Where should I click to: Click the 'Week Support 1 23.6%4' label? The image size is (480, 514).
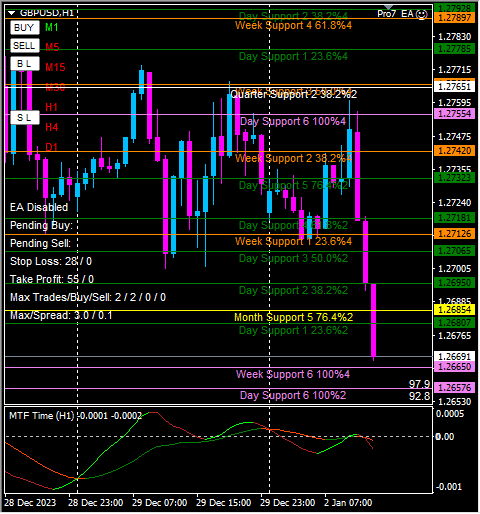(x=293, y=241)
